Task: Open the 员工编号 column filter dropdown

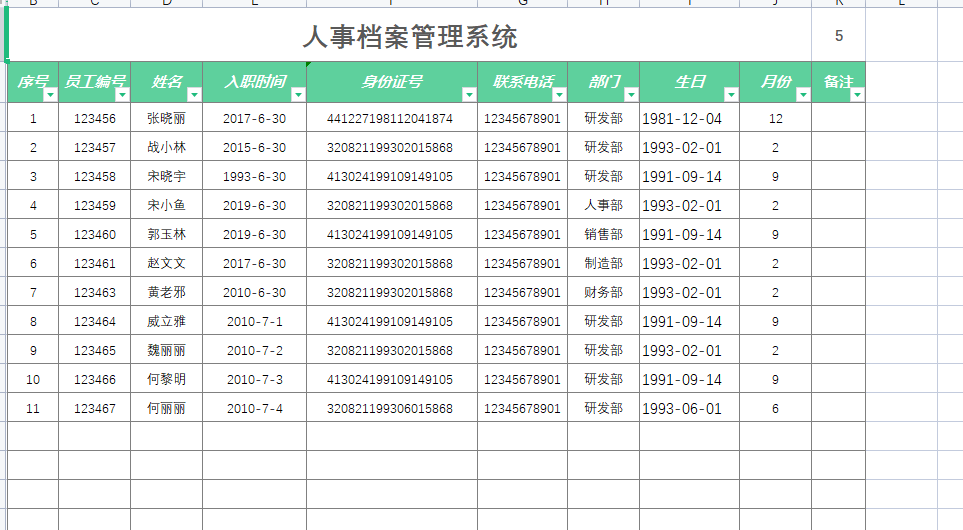Action: point(122,95)
